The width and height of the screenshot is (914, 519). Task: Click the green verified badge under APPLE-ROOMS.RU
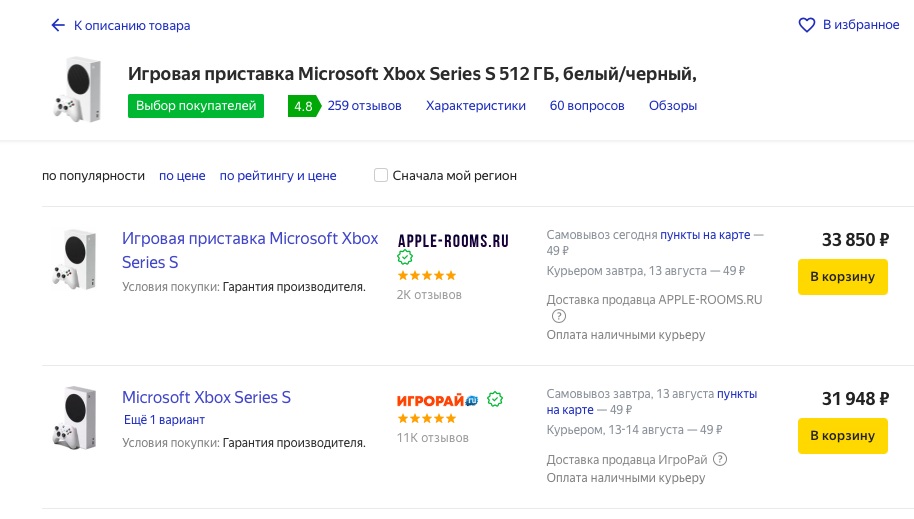[x=405, y=258]
